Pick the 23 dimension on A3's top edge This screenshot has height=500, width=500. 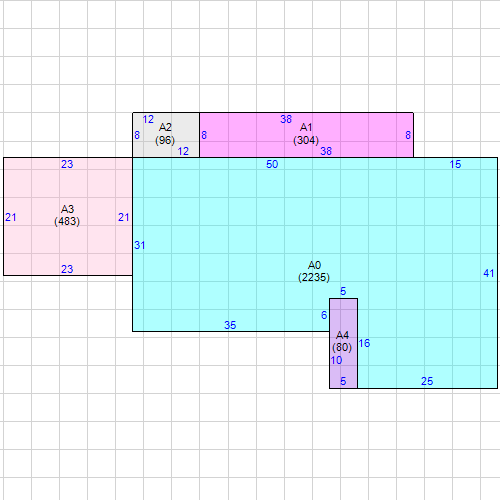click(67, 164)
